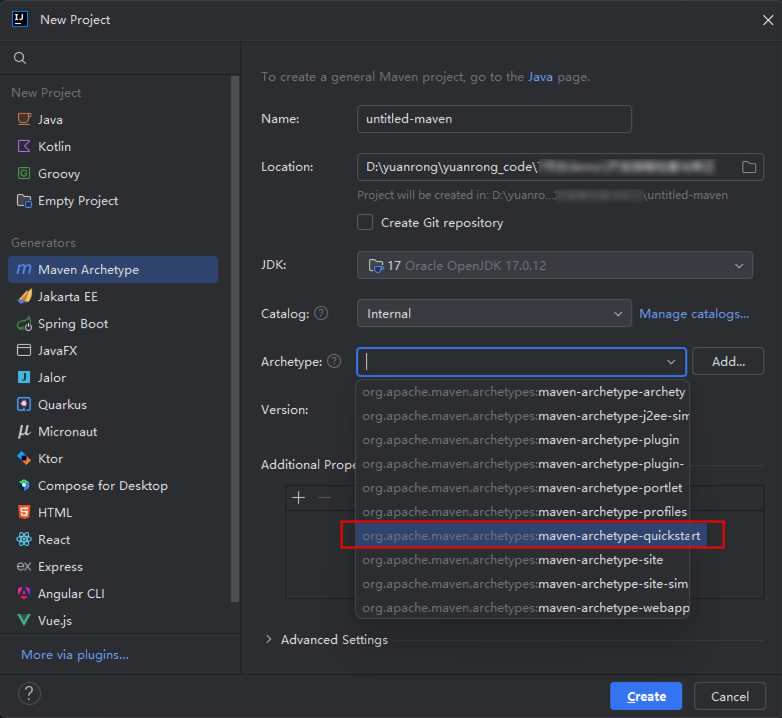Screen dimensions: 782x718
Task: Click the Name text field
Action: (494, 119)
